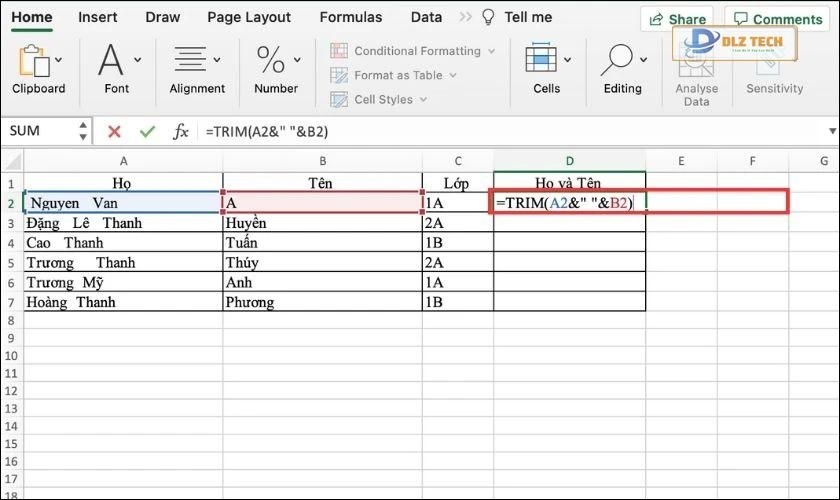Cancel formula with the red X
The height and width of the screenshot is (500, 840).
pyautogui.click(x=114, y=131)
